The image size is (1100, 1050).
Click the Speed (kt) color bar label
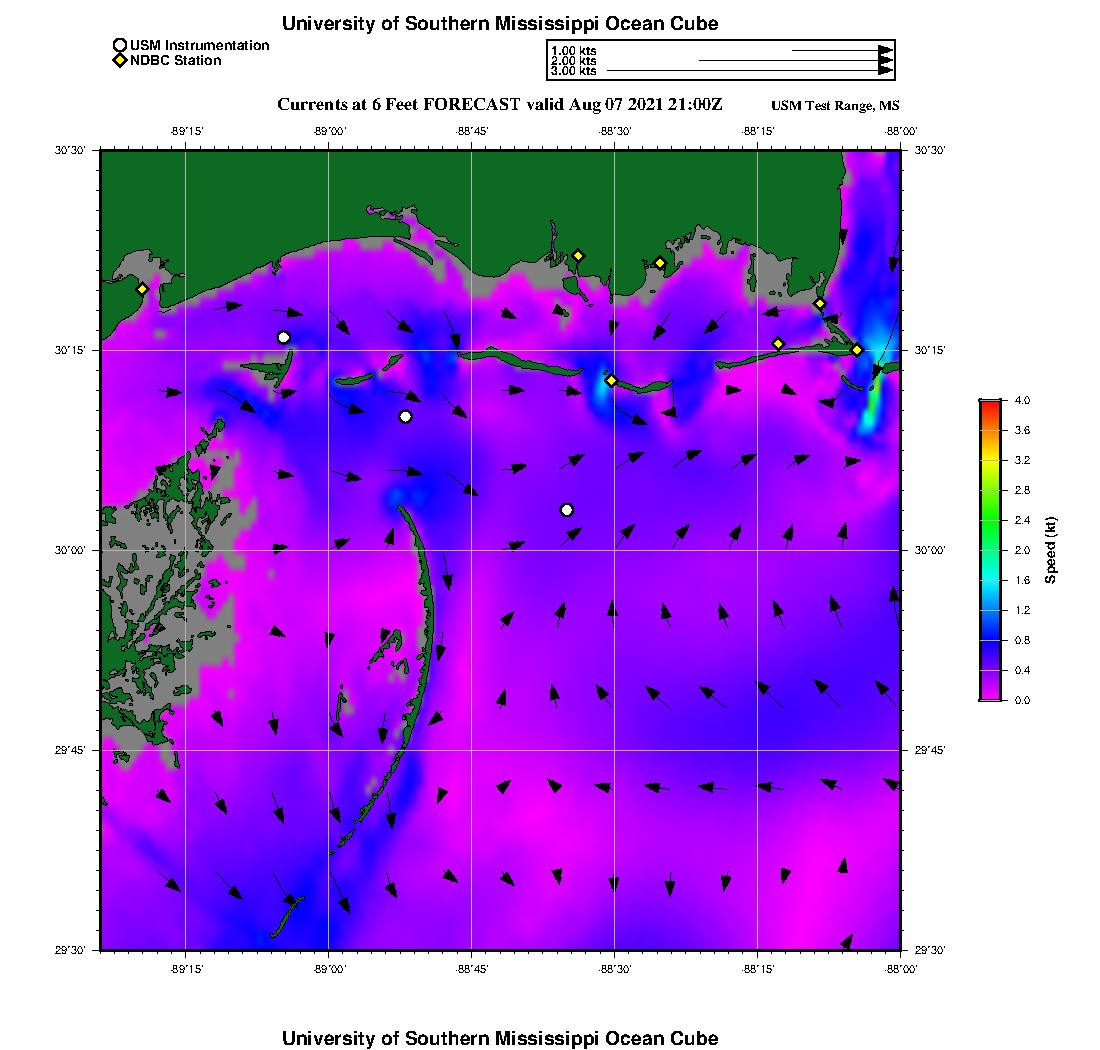click(x=1050, y=550)
